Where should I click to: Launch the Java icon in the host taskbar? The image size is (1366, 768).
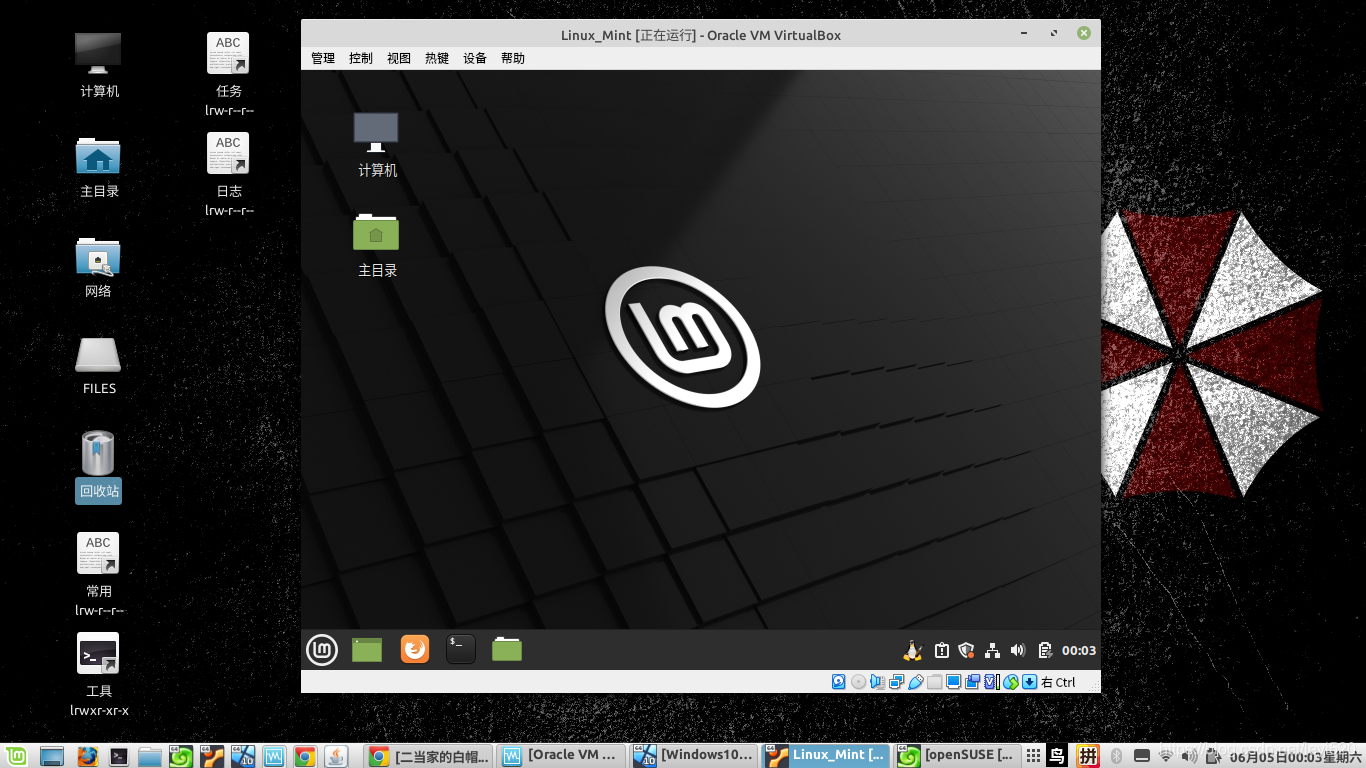336,756
